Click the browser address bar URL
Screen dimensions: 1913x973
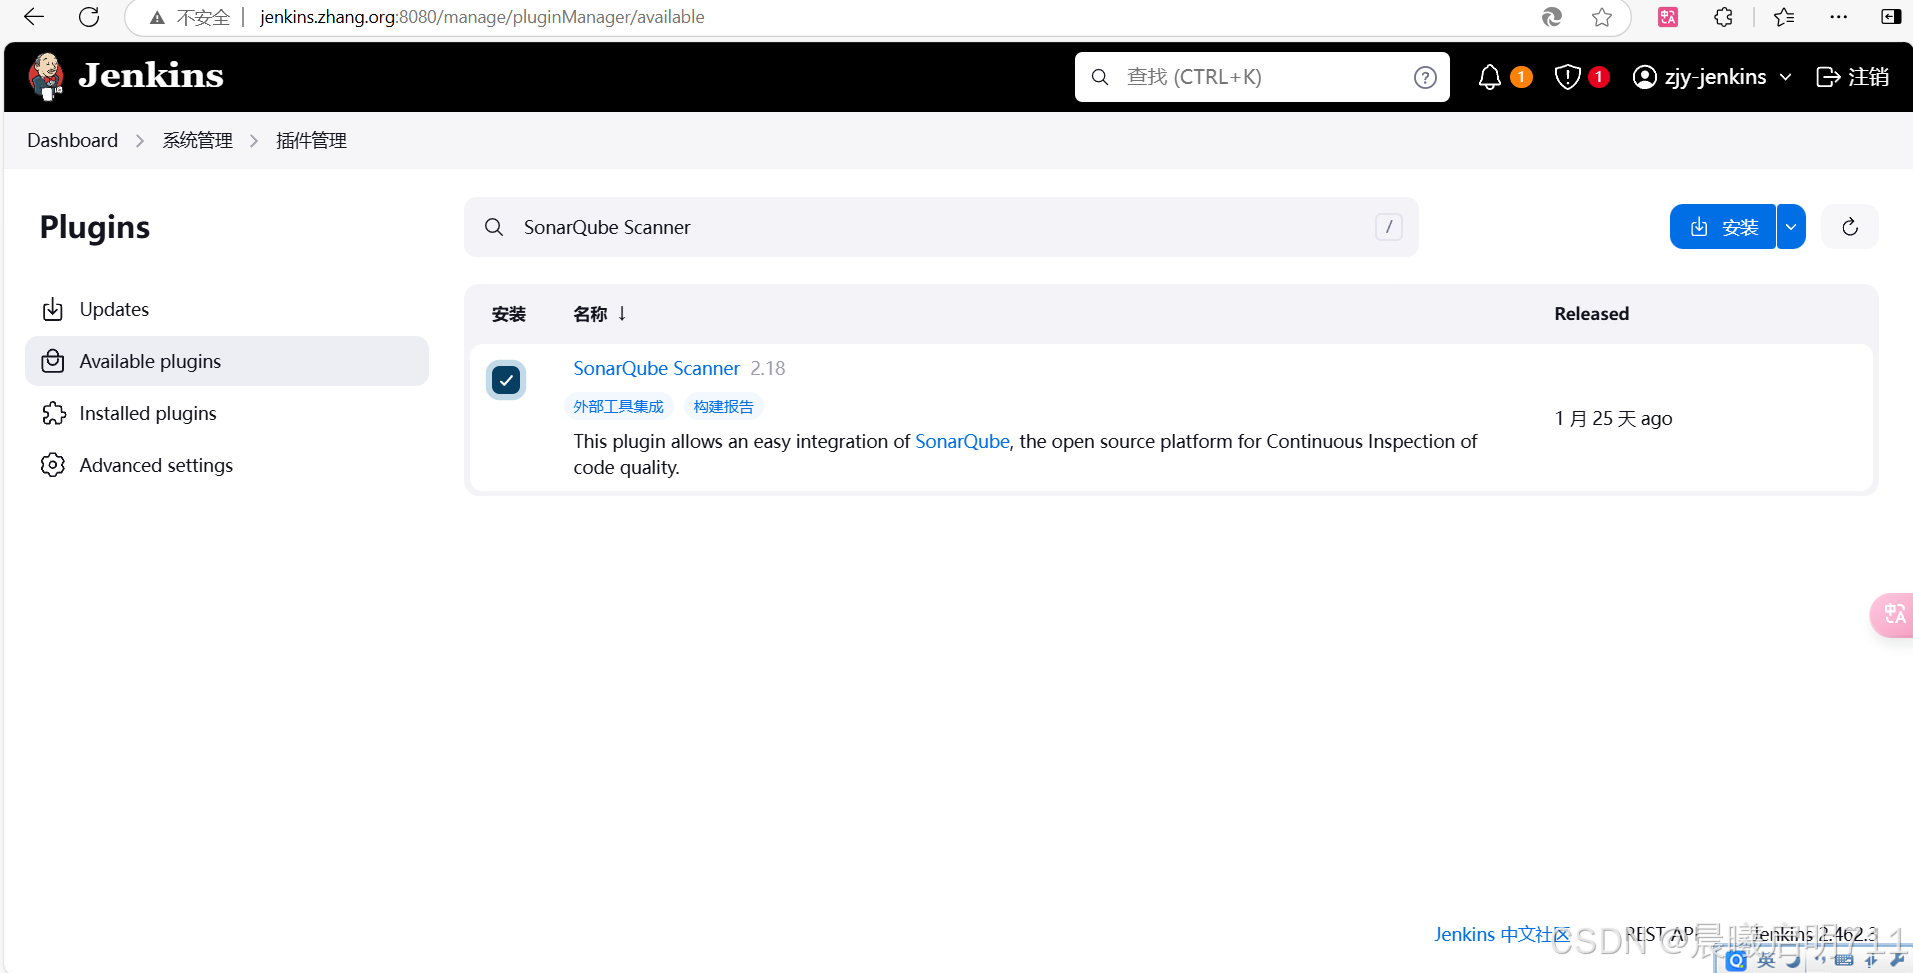(x=482, y=17)
